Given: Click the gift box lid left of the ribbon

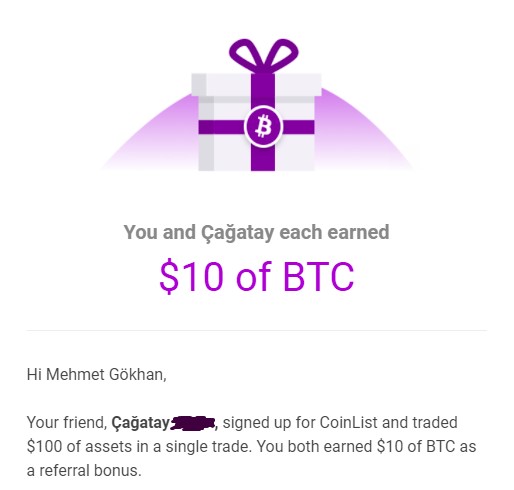Looking at the screenshot, I should point(221,85).
